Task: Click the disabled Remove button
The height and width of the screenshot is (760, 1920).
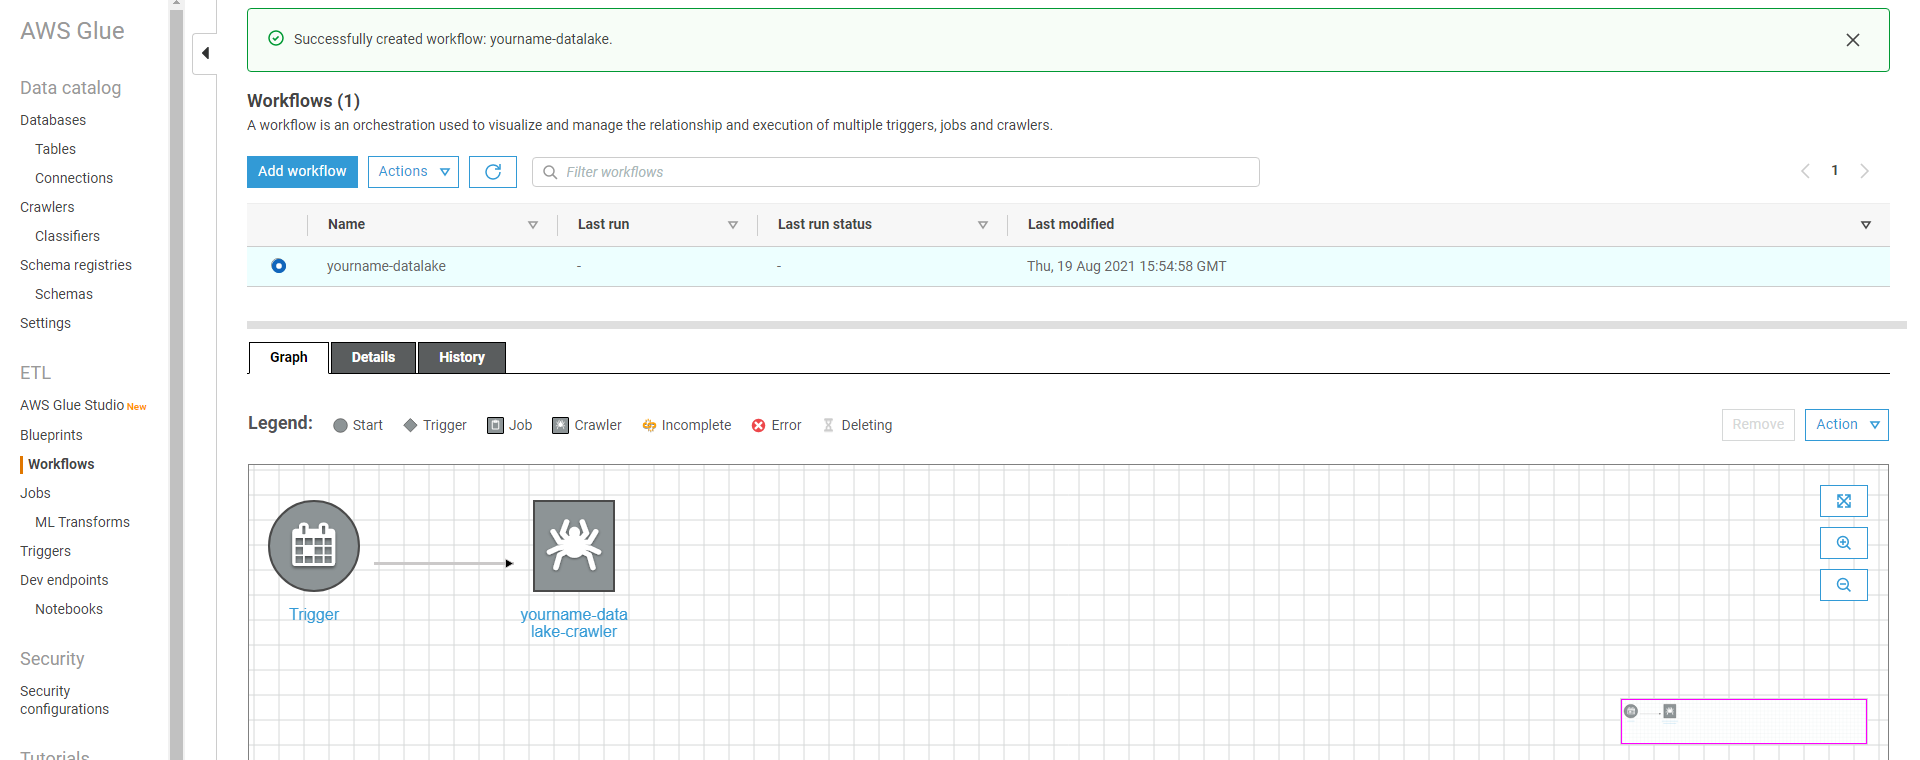Action: [1758, 425]
